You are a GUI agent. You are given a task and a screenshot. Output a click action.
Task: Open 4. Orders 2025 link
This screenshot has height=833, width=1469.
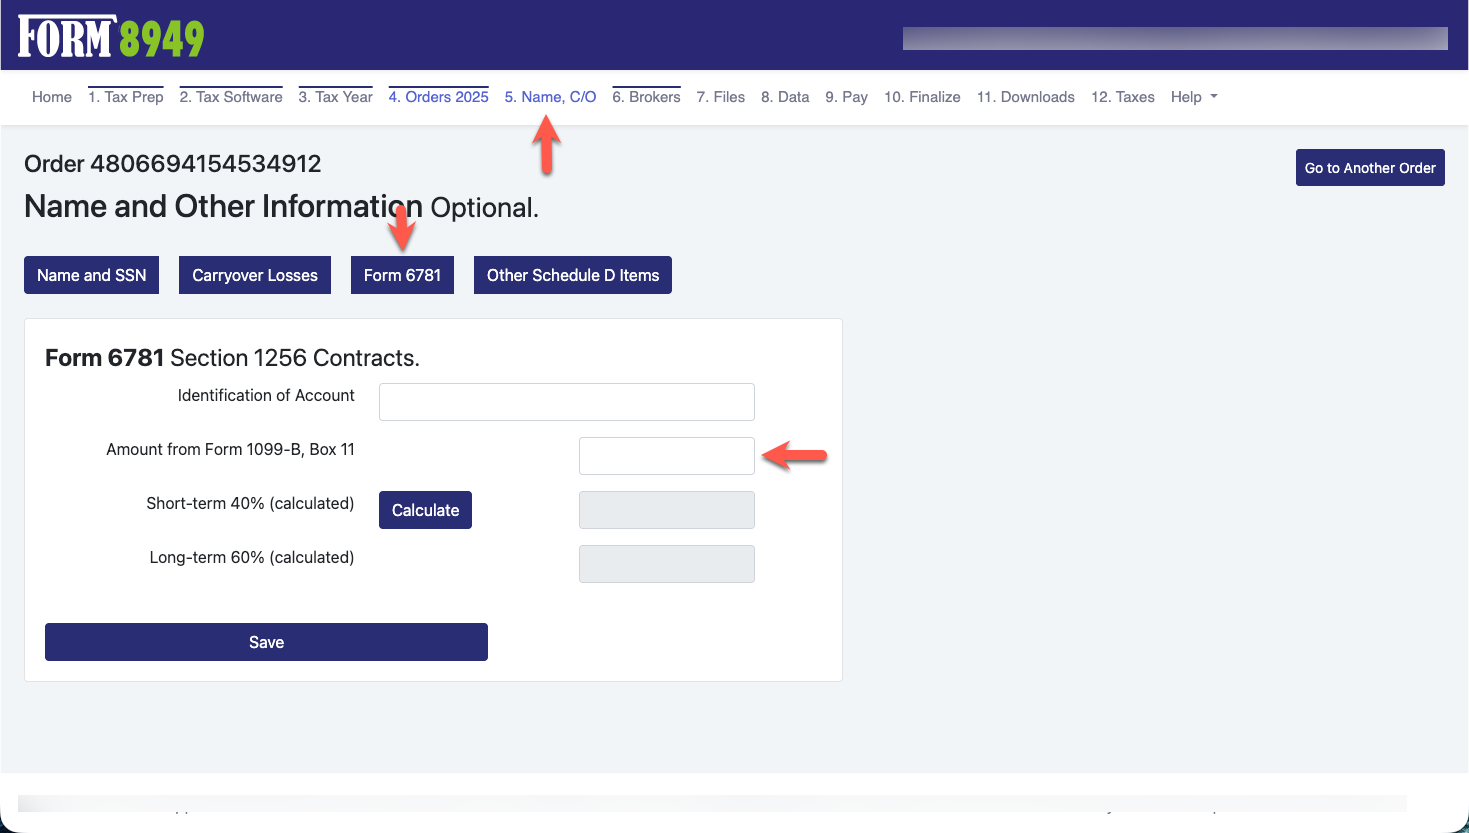[438, 97]
